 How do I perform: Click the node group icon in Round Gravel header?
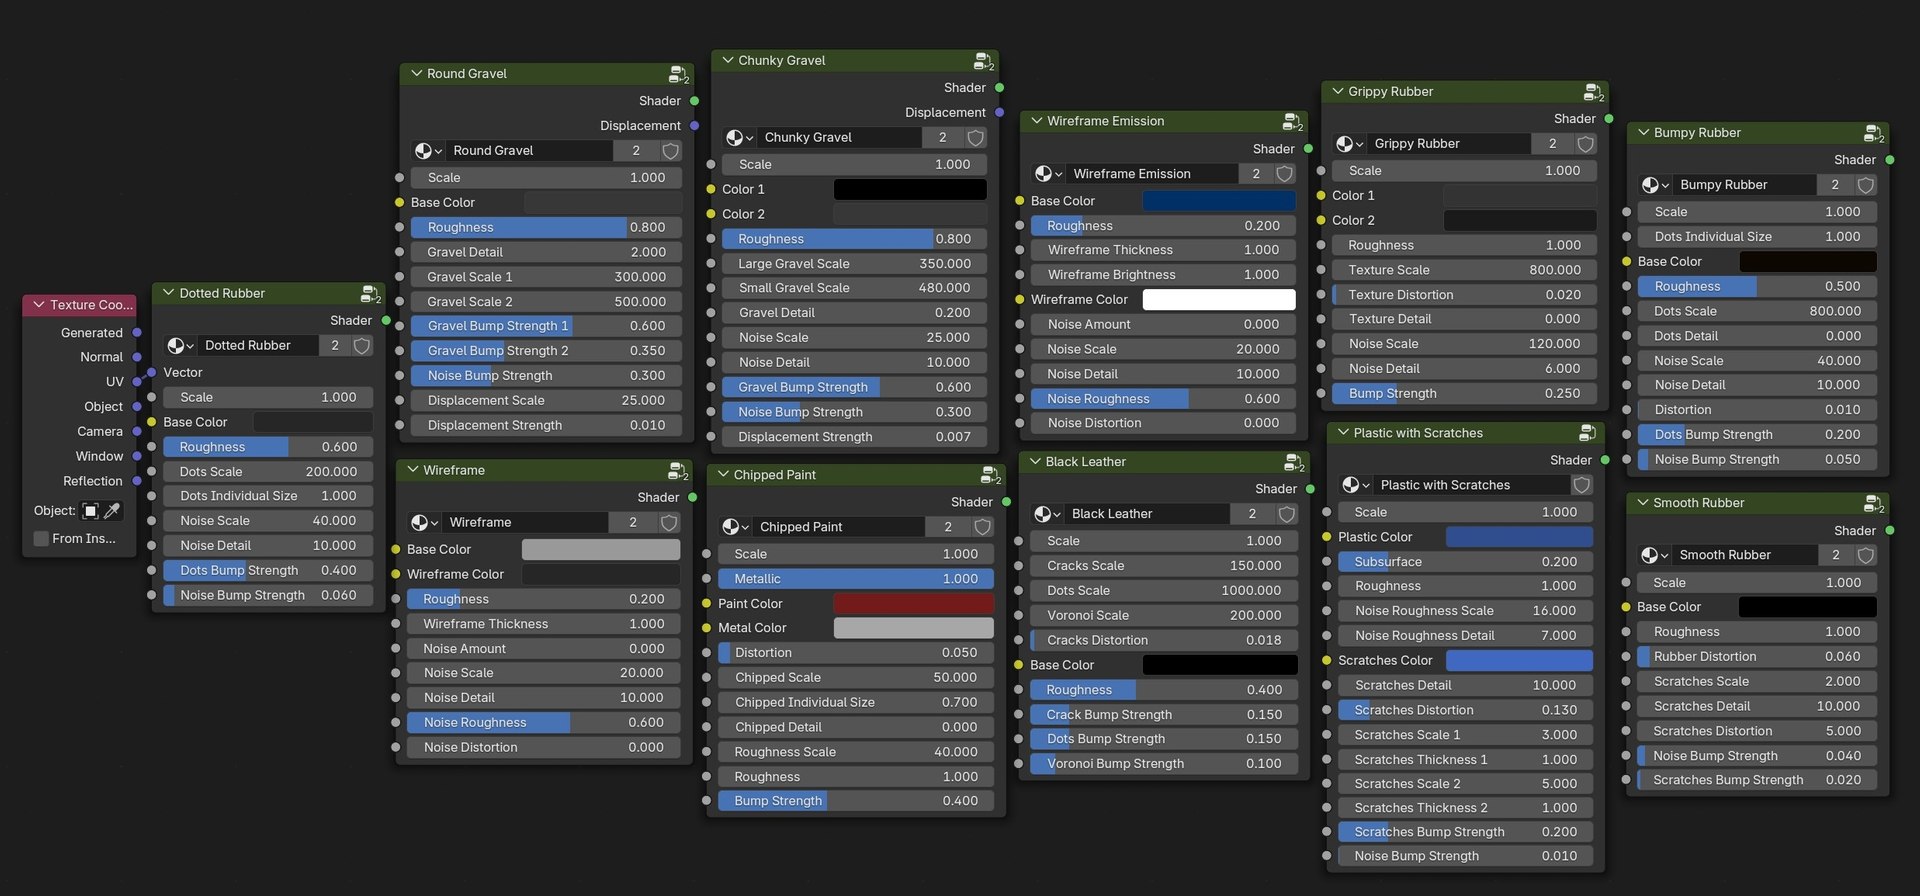(678, 74)
